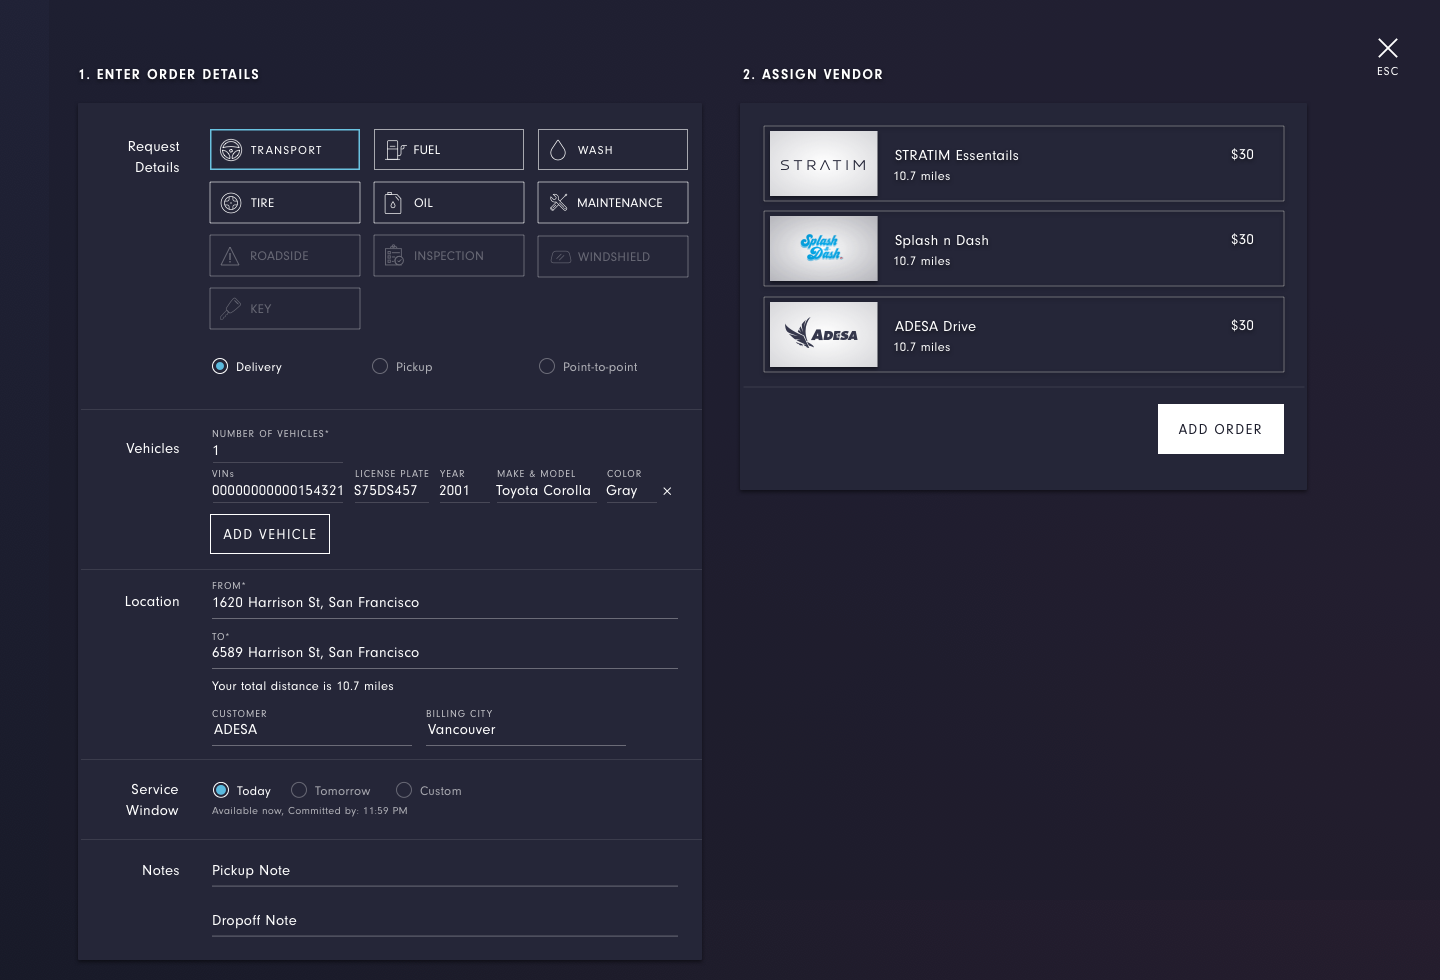Open the Billing City Vancouver field

pos(526,729)
